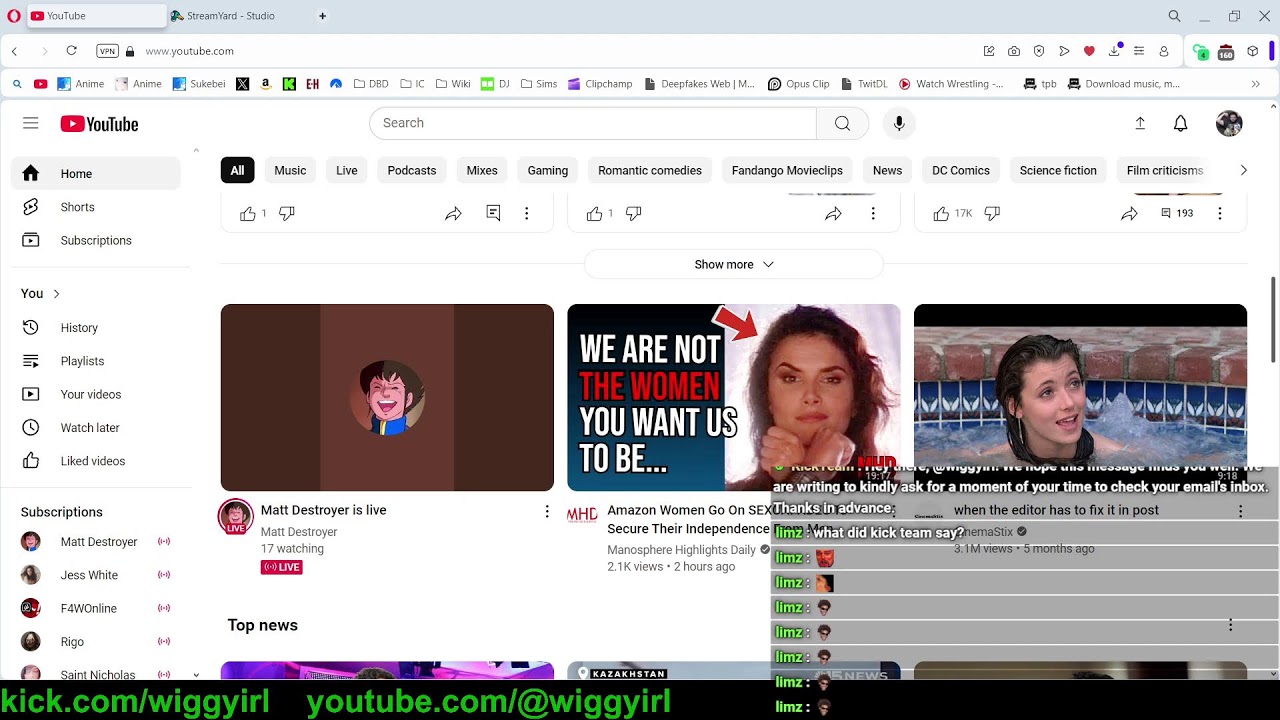Image resolution: width=1280 pixels, height=720 pixels.
Task: Click the search magnifier button
Action: tap(842, 123)
